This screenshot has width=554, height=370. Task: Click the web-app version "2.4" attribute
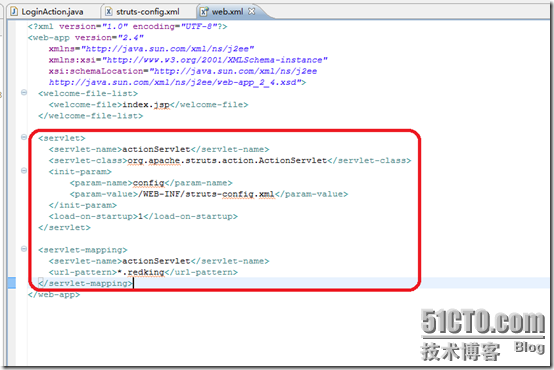pyautogui.click(x=109, y=38)
